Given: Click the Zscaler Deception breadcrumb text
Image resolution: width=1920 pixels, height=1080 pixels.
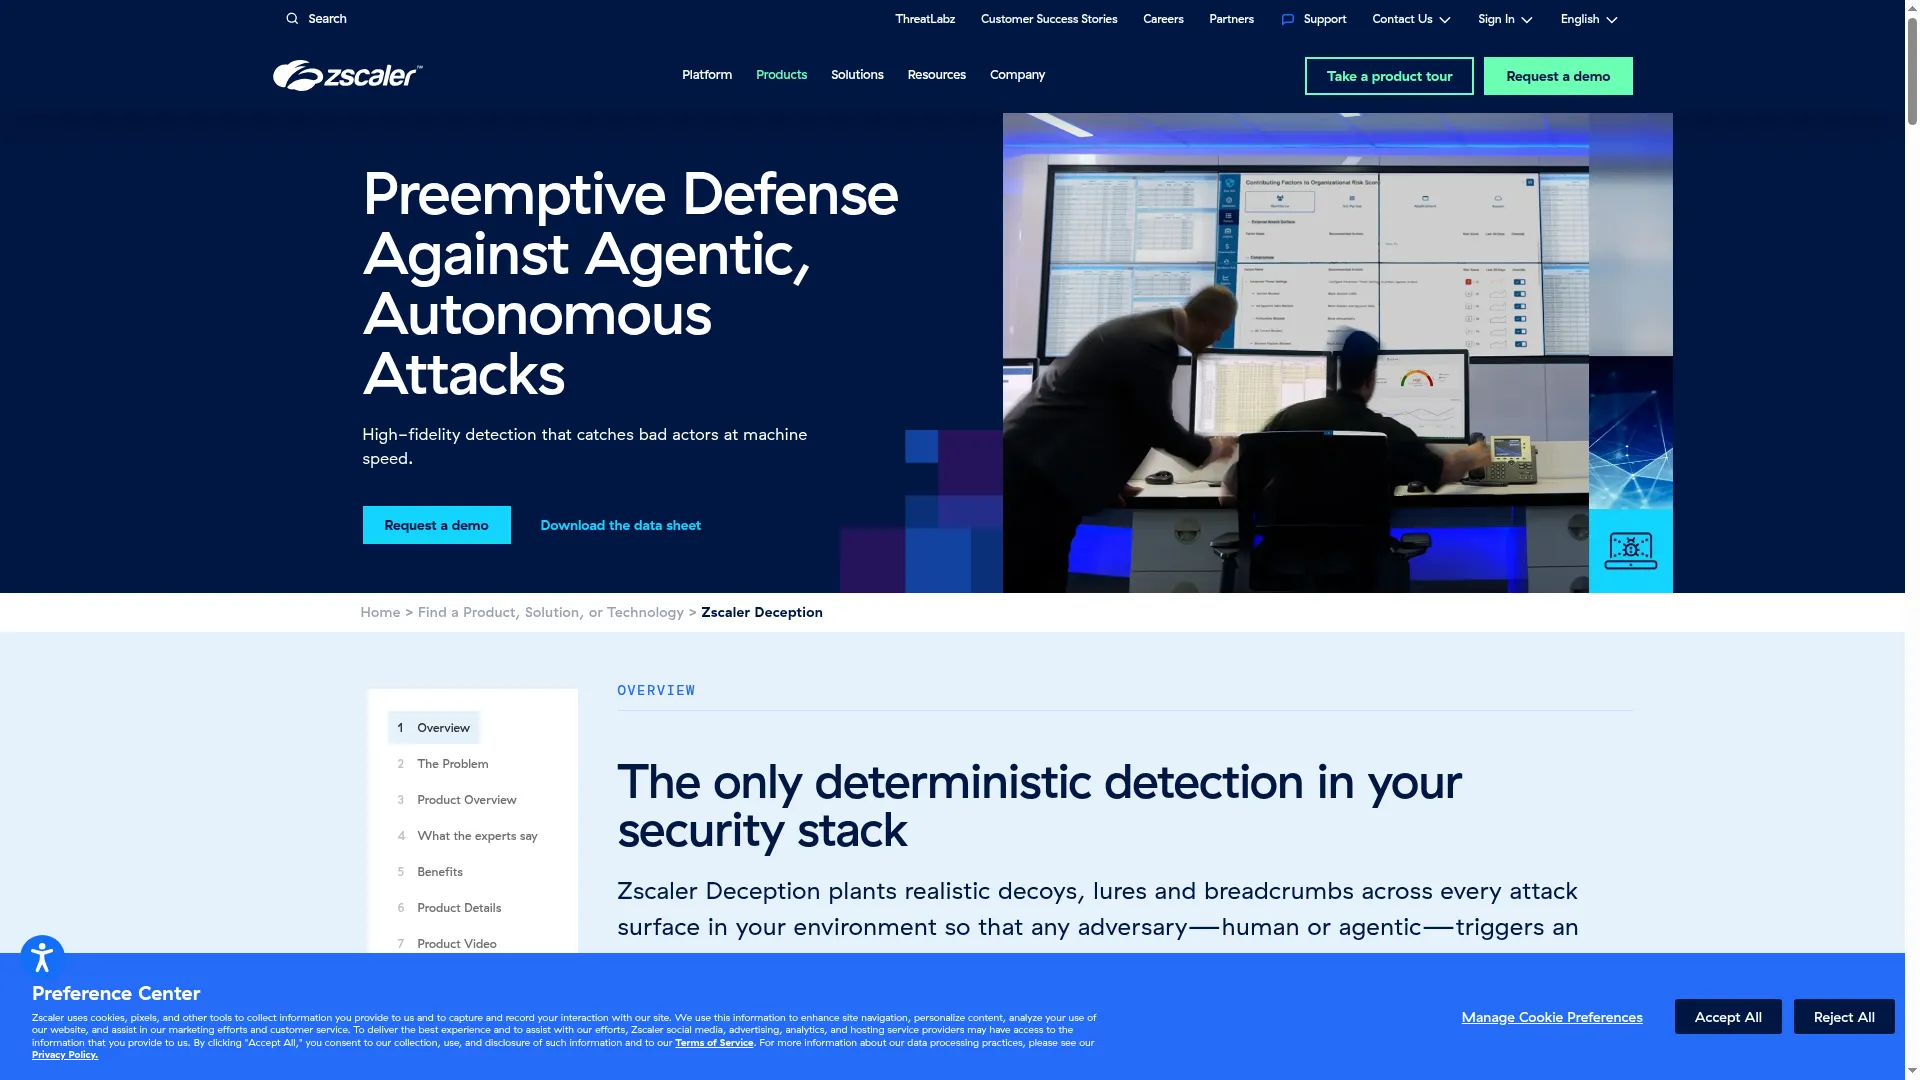Looking at the screenshot, I should pyautogui.click(x=761, y=612).
